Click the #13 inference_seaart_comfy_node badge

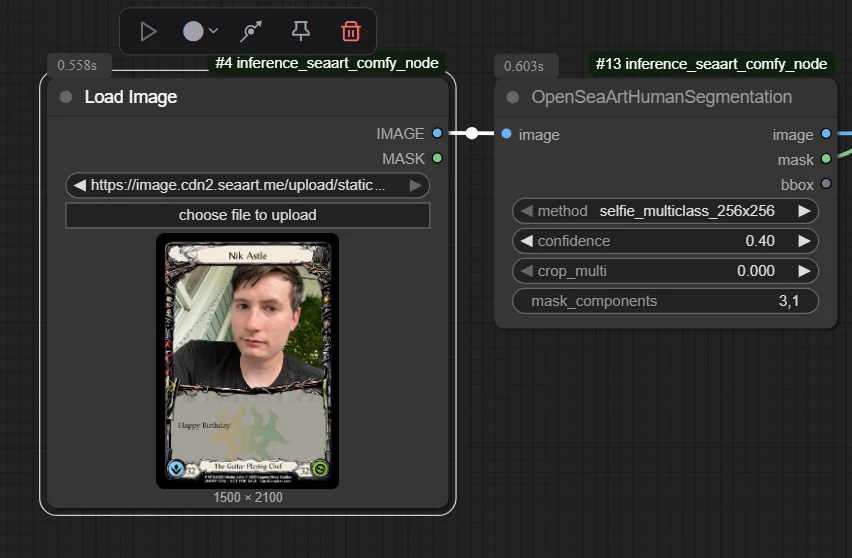coord(711,64)
